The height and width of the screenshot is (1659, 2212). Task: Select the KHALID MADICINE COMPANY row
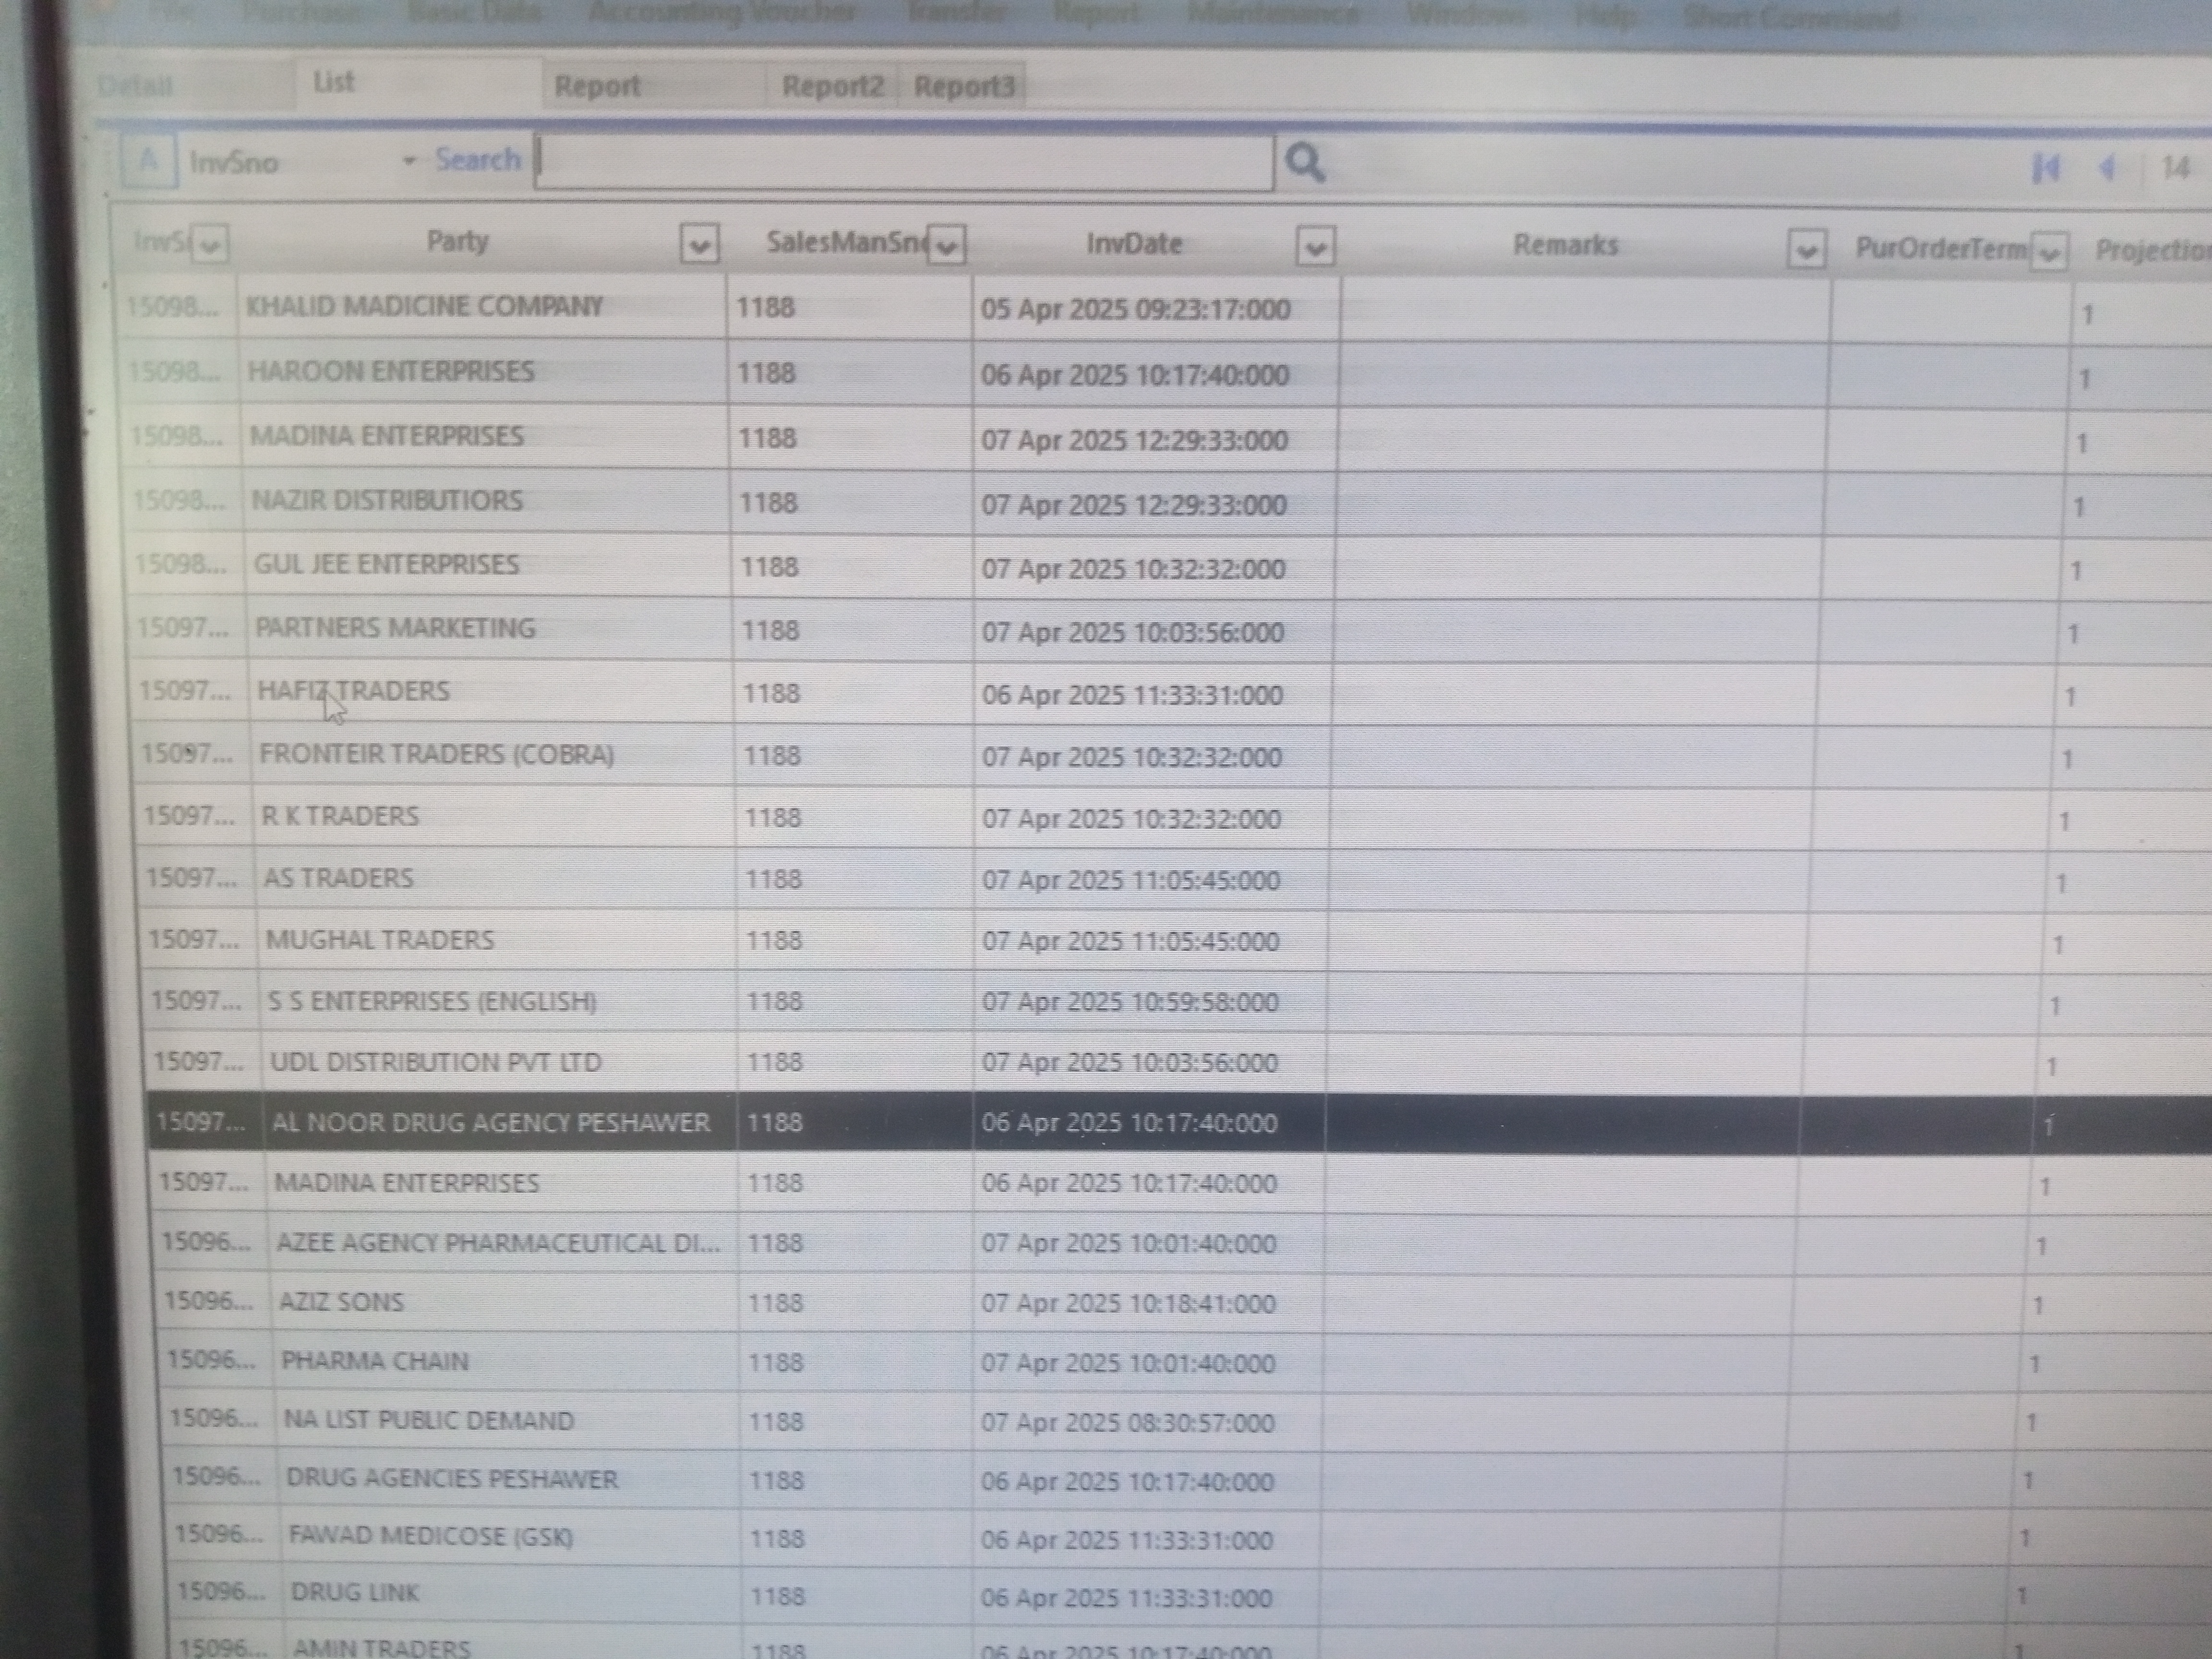[424, 306]
